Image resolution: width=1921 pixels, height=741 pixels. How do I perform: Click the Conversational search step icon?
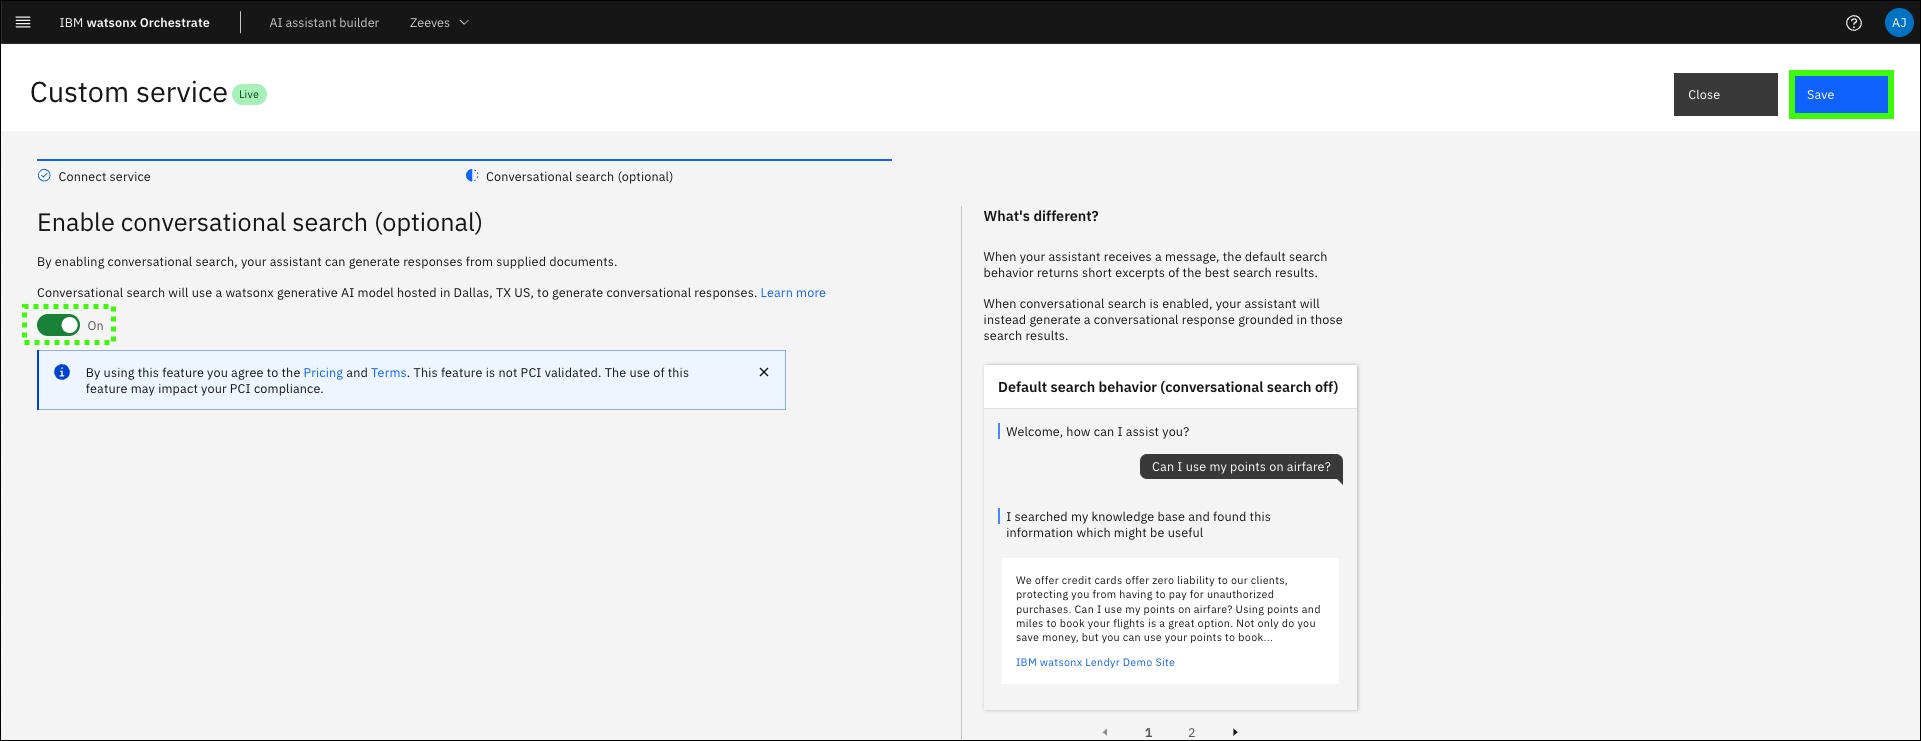point(472,176)
